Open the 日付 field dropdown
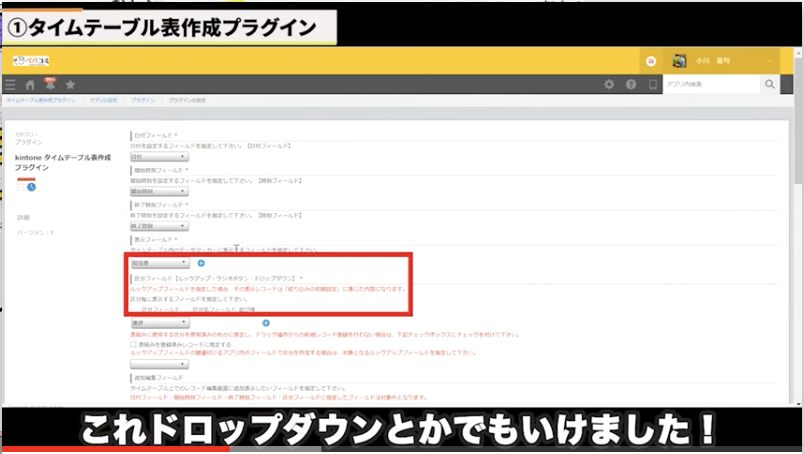Screen dimensions: 804x454 pos(159,156)
